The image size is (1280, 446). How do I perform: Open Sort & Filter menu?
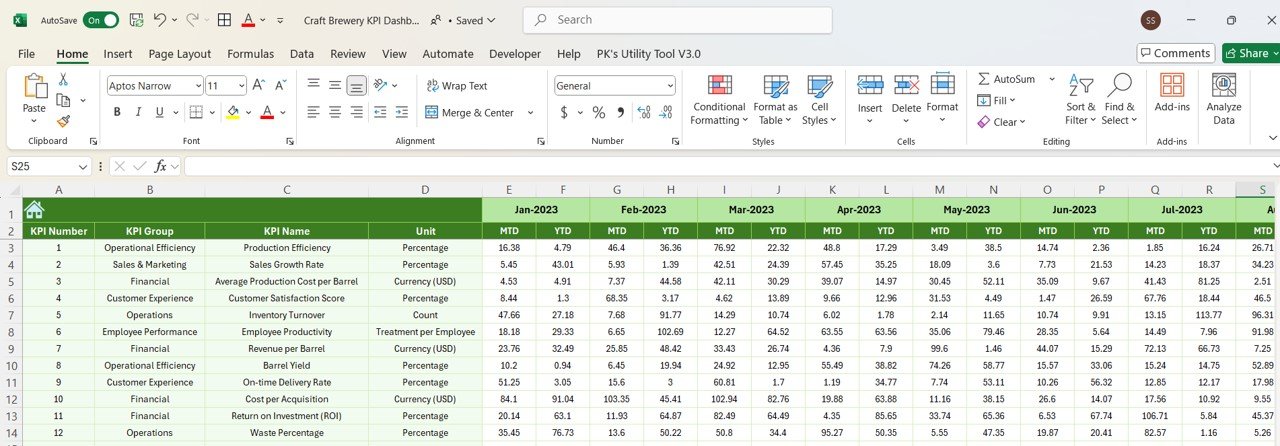pyautogui.click(x=1080, y=99)
